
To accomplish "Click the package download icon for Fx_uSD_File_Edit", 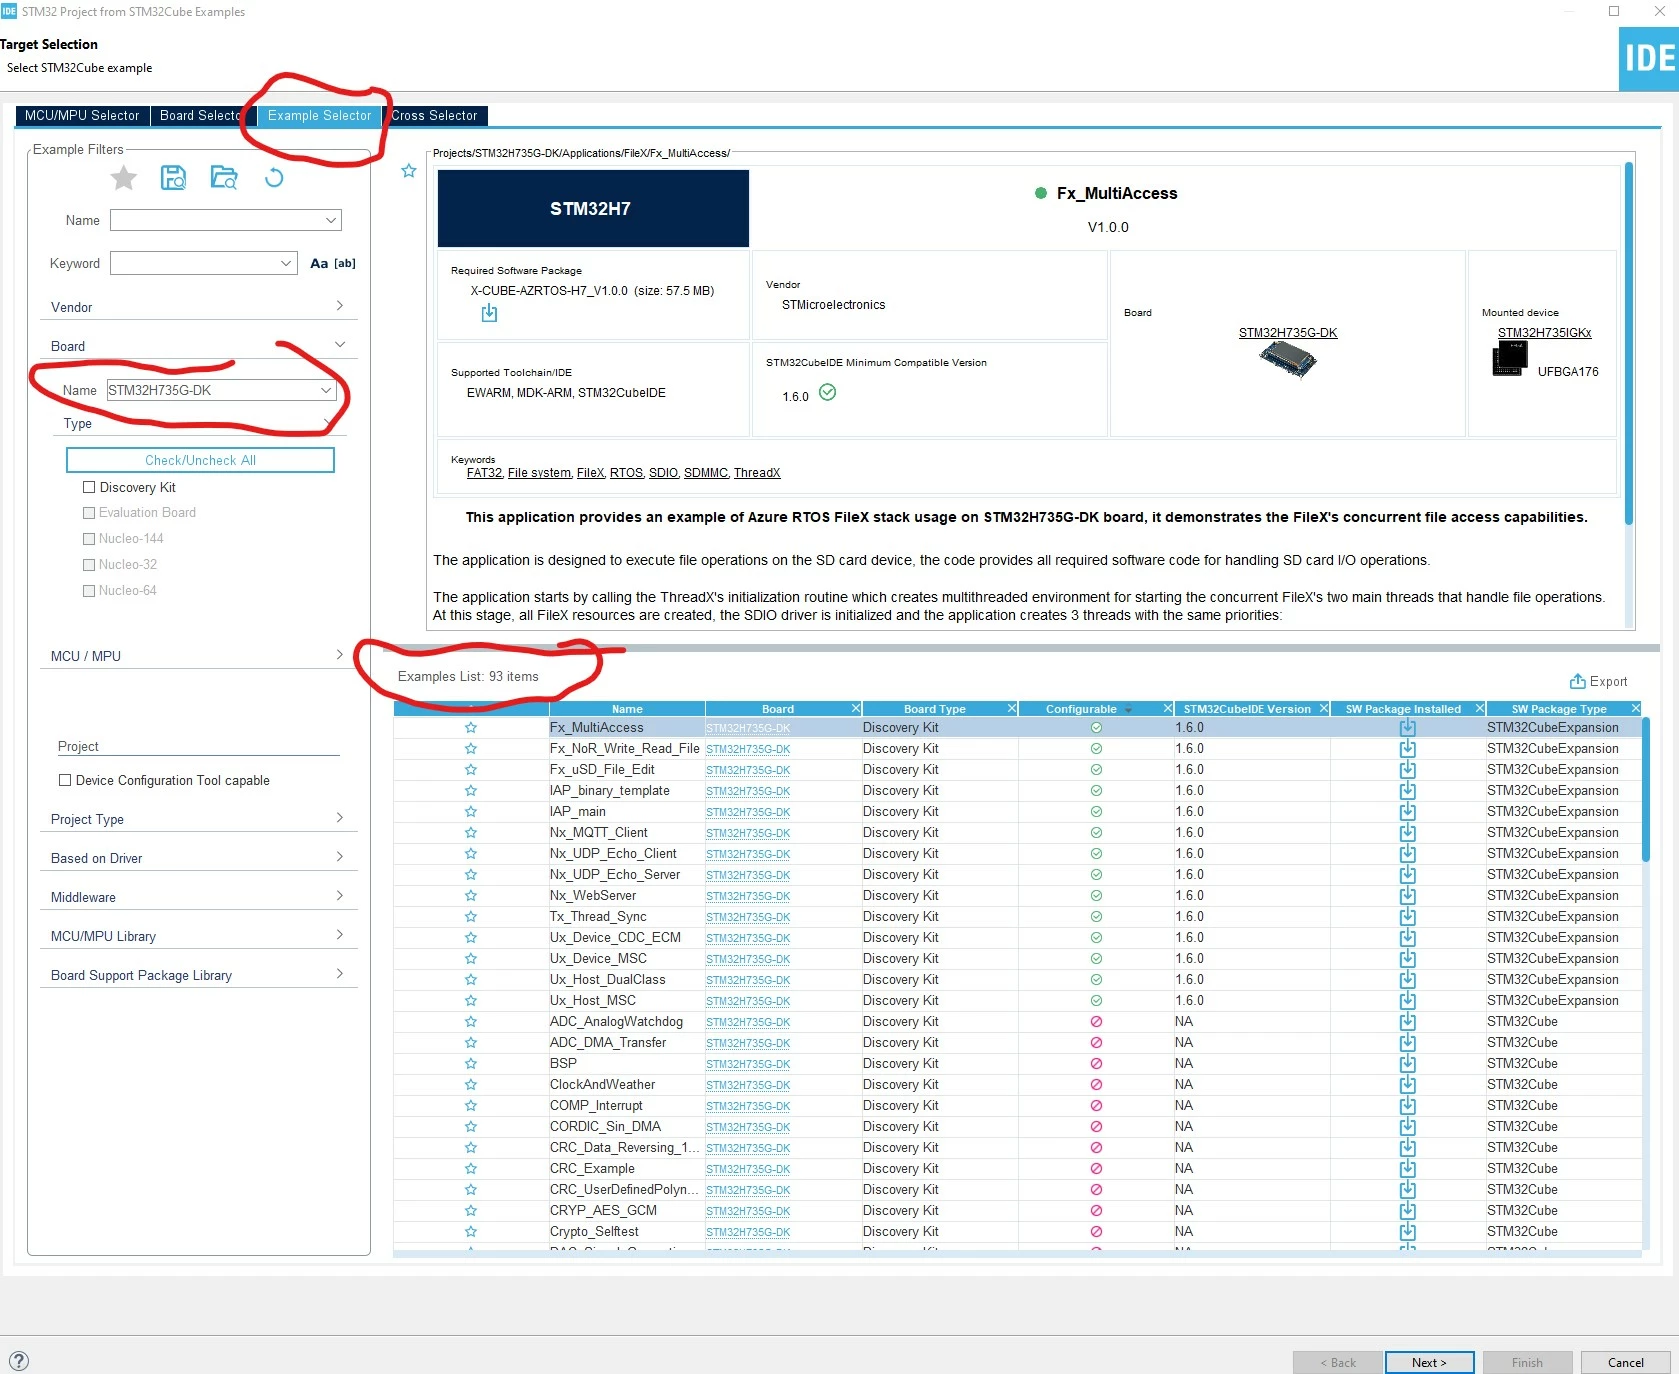I will (x=1408, y=770).
